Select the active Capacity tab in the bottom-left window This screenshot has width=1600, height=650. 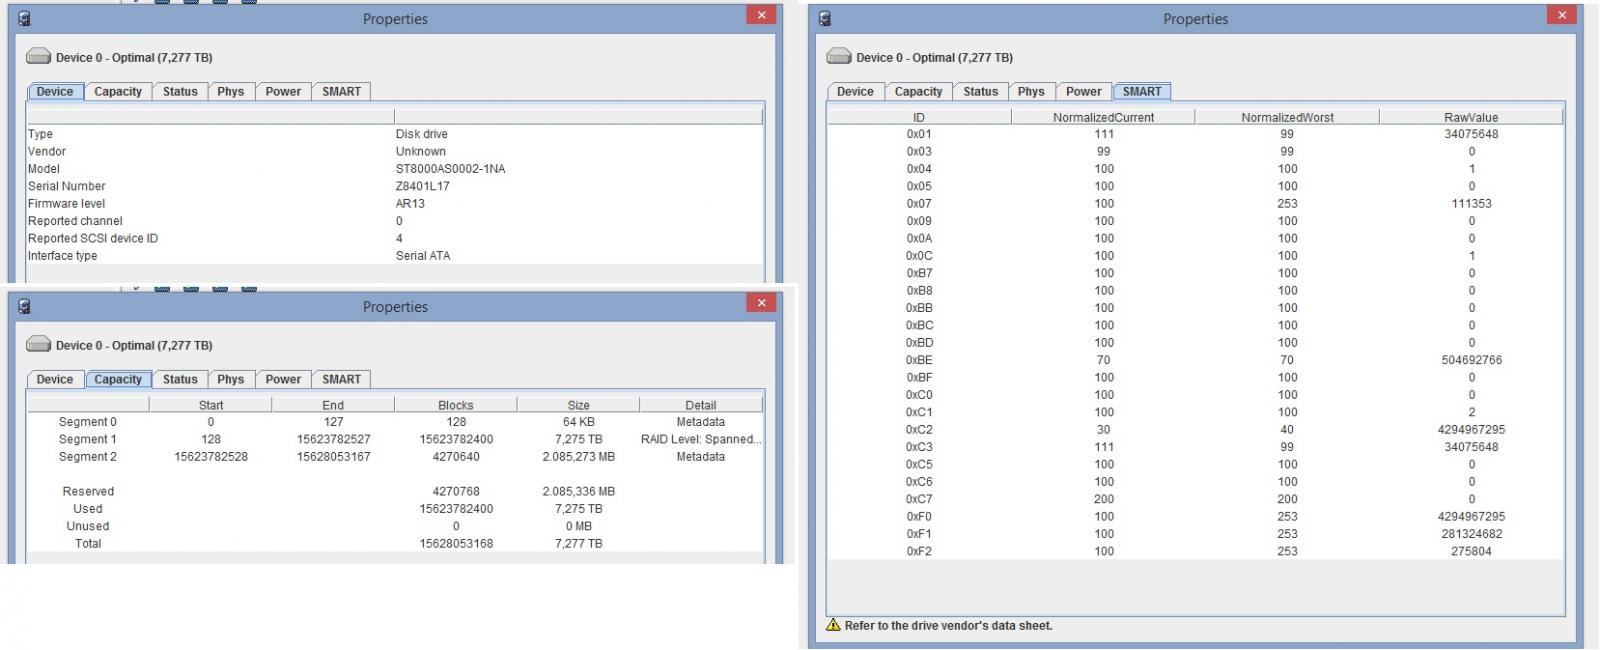pos(118,379)
